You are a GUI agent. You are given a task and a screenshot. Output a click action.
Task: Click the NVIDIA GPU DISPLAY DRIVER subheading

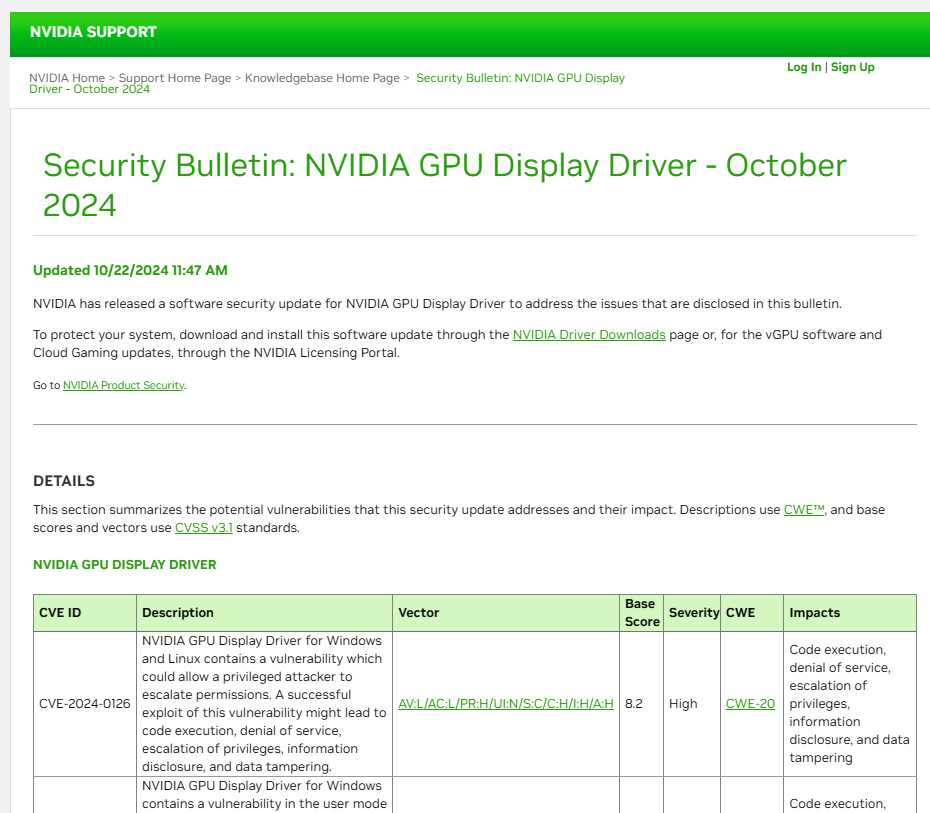[x=125, y=565]
